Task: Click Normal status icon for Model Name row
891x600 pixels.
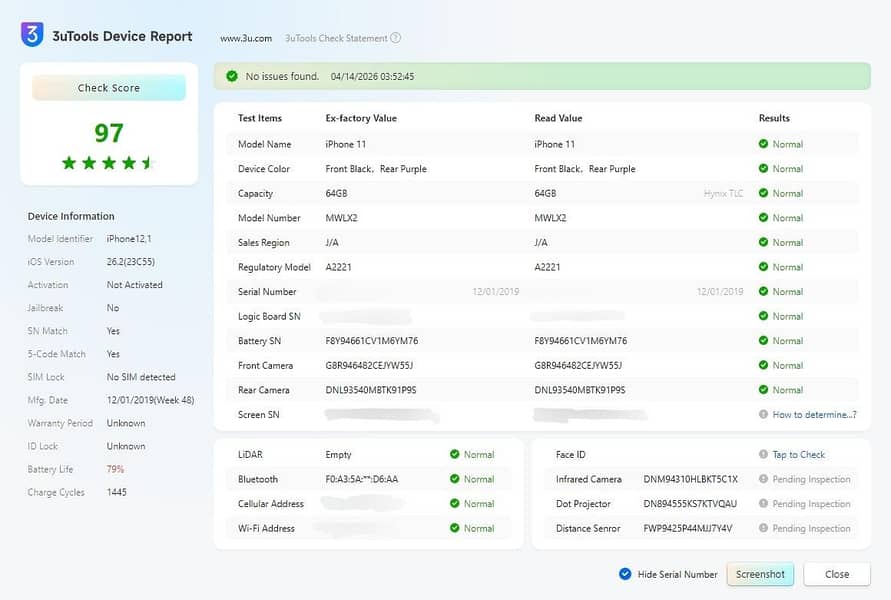Action: click(764, 144)
